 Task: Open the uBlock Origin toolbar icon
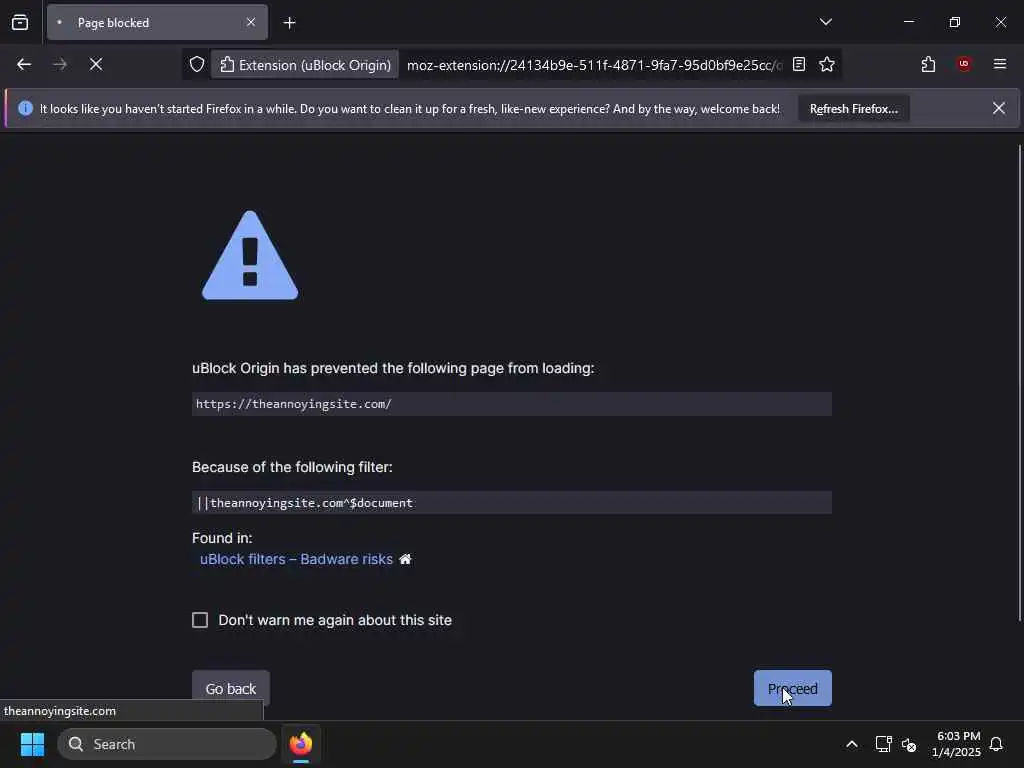tap(964, 64)
